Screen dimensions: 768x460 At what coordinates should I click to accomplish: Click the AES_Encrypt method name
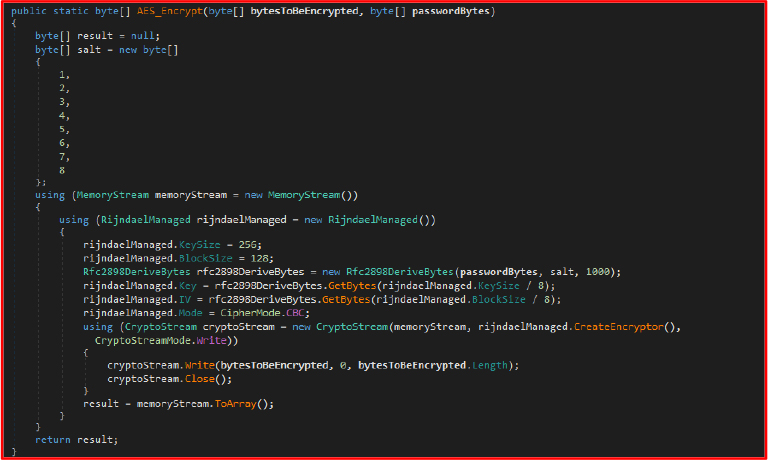click(x=170, y=11)
